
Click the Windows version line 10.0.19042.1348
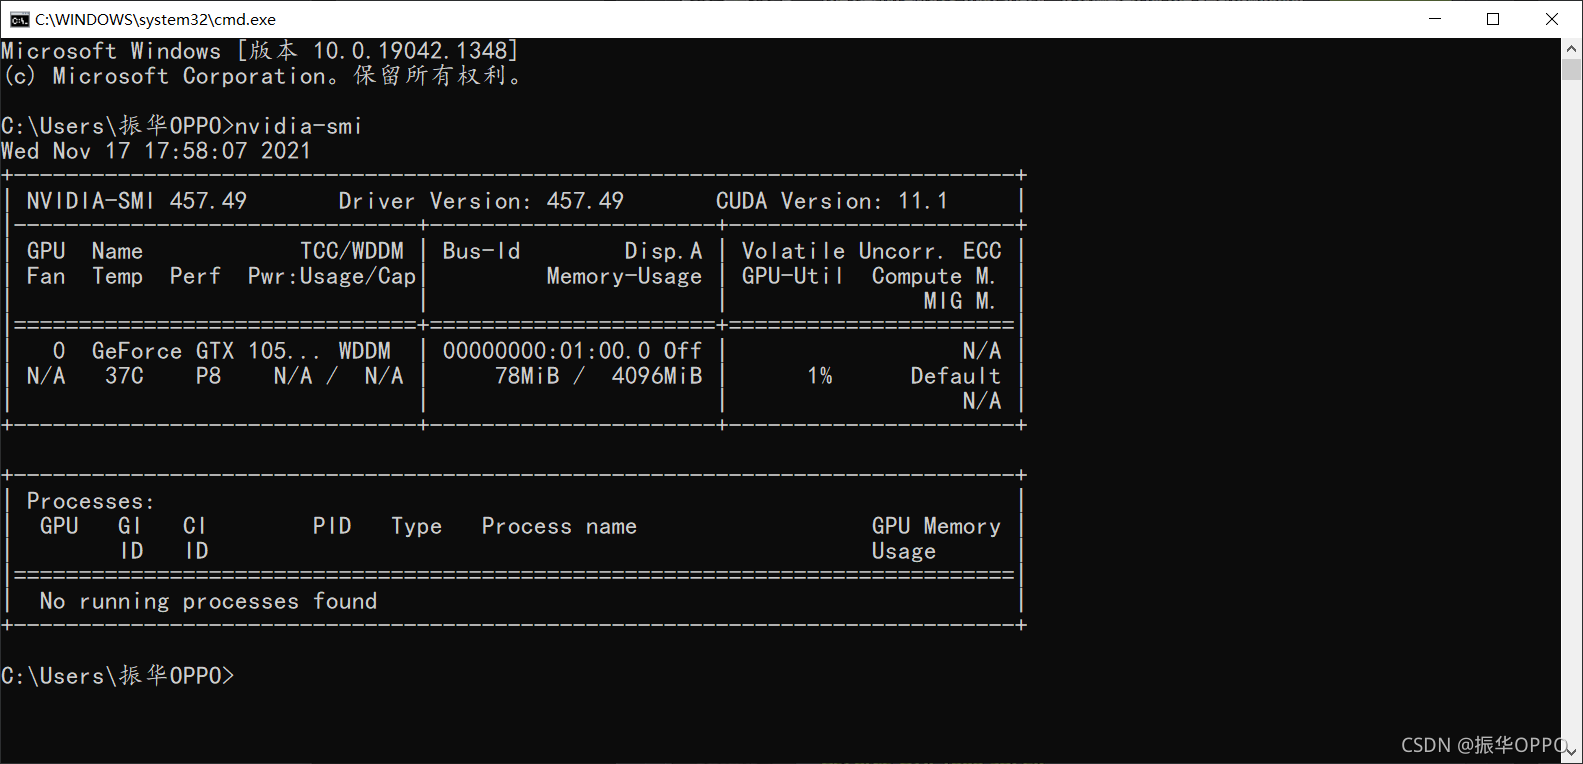(259, 51)
